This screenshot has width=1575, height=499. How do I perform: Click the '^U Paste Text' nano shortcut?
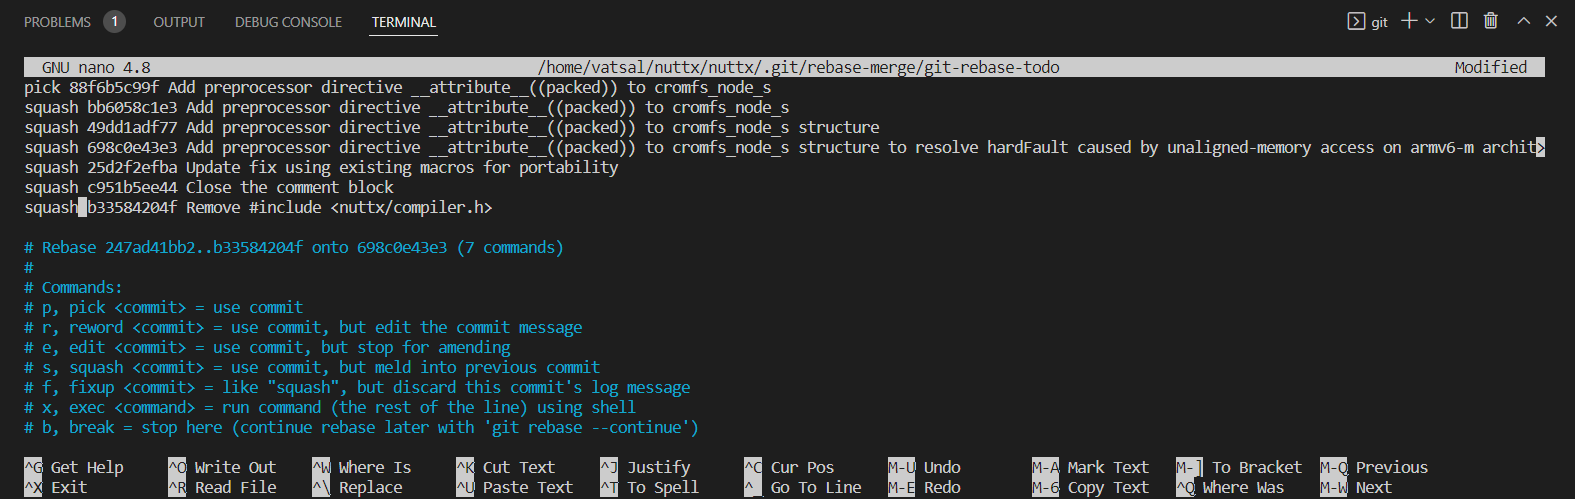(x=515, y=487)
